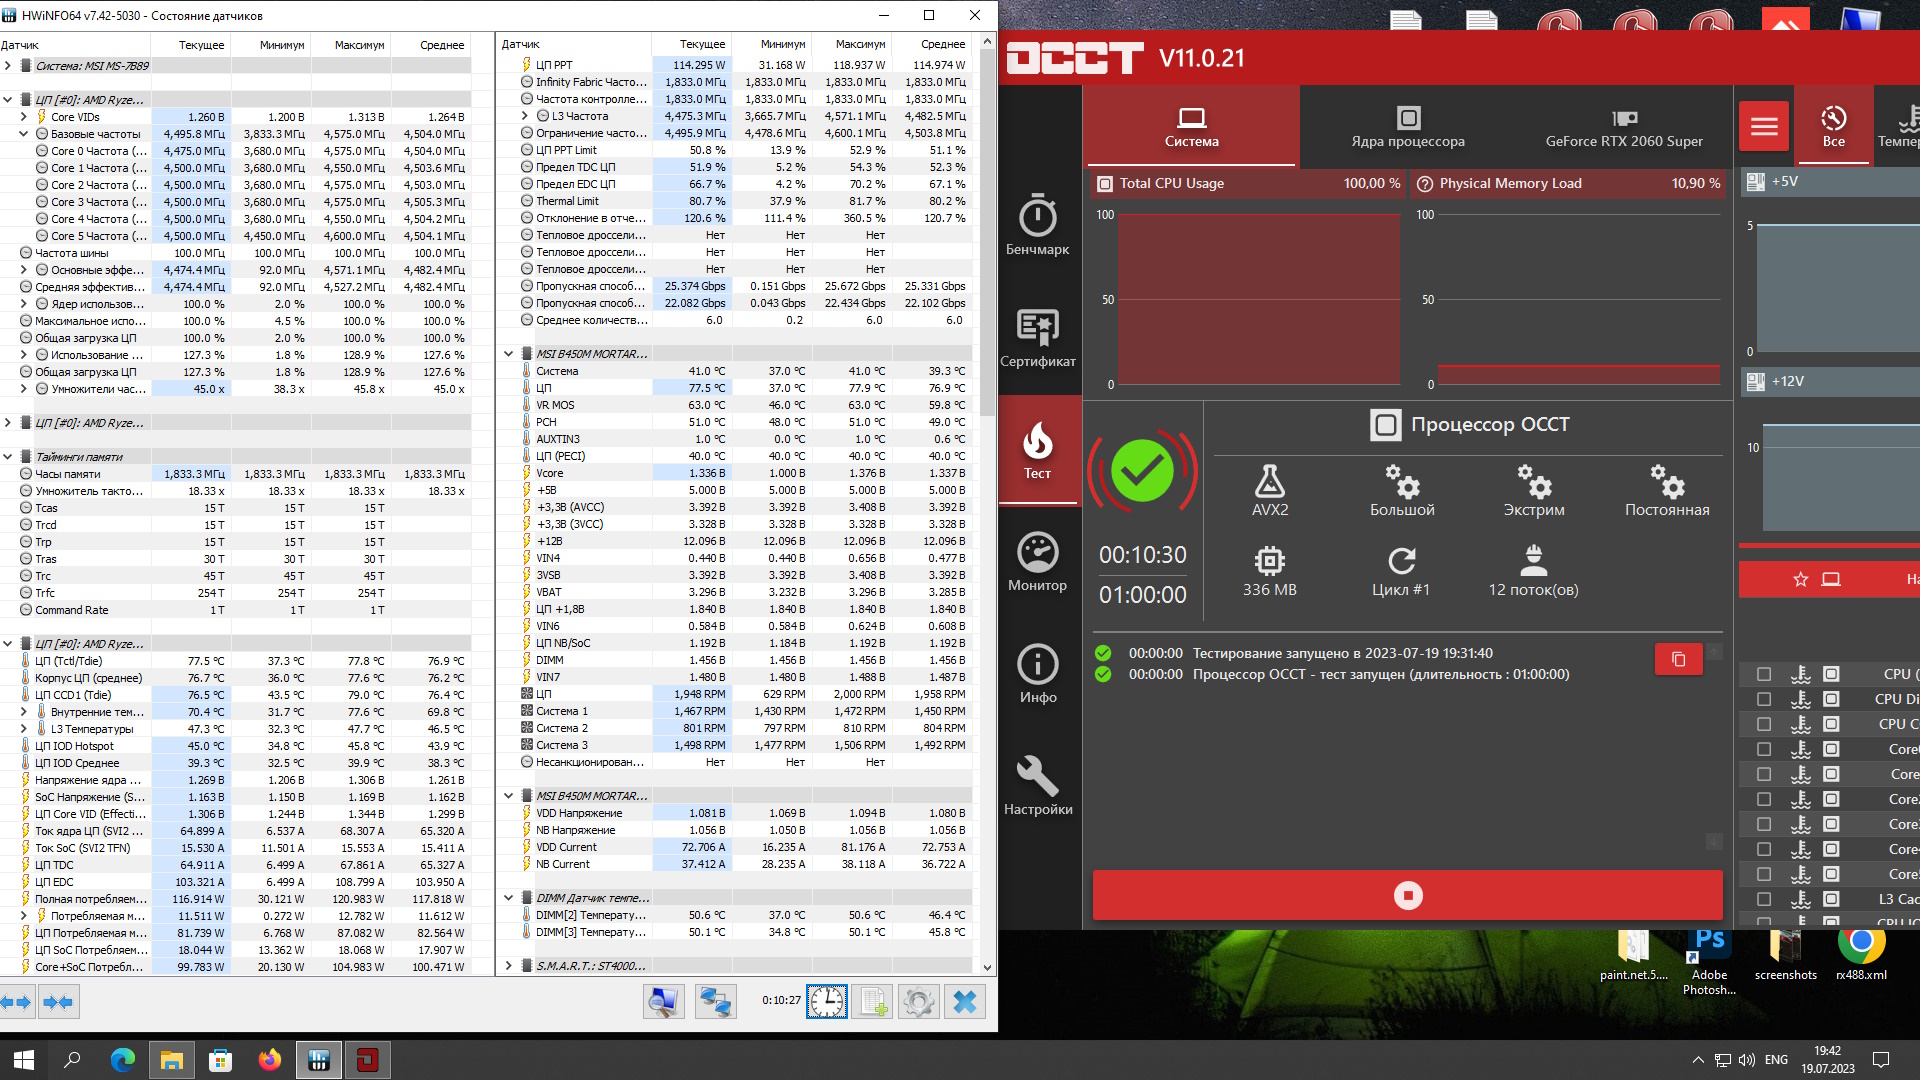This screenshot has height=1080, width=1920.
Task: Expand the Система MSI MS-7B89 tree node
Action: click(8, 66)
